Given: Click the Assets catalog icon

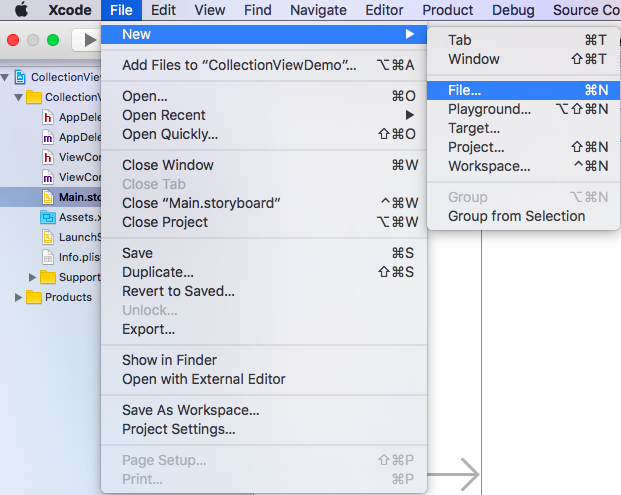Looking at the screenshot, I should [x=48, y=217].
